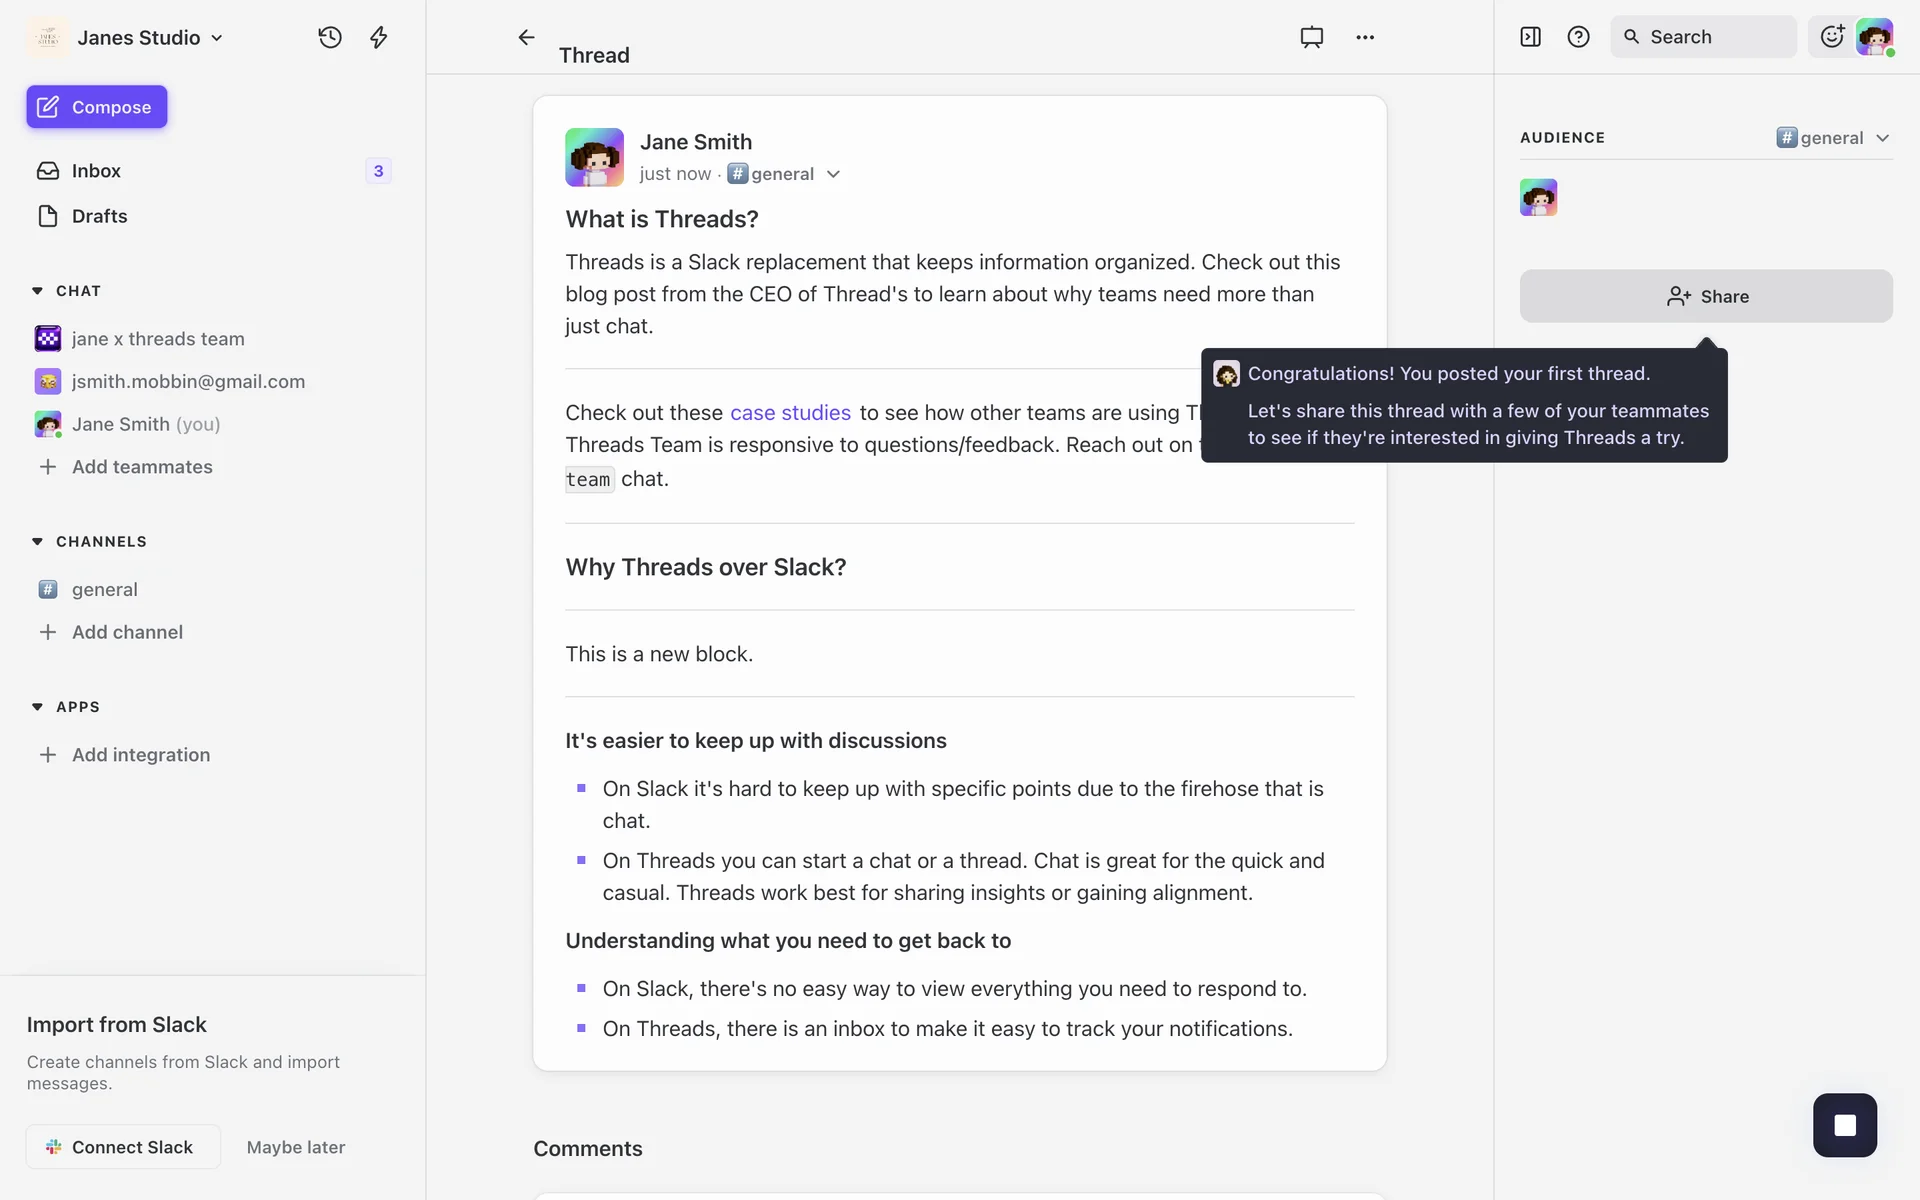The height and width of the screenshot is (1200, 1920).
Task: Go to Drafts
Action: click(x=99, y=216)
